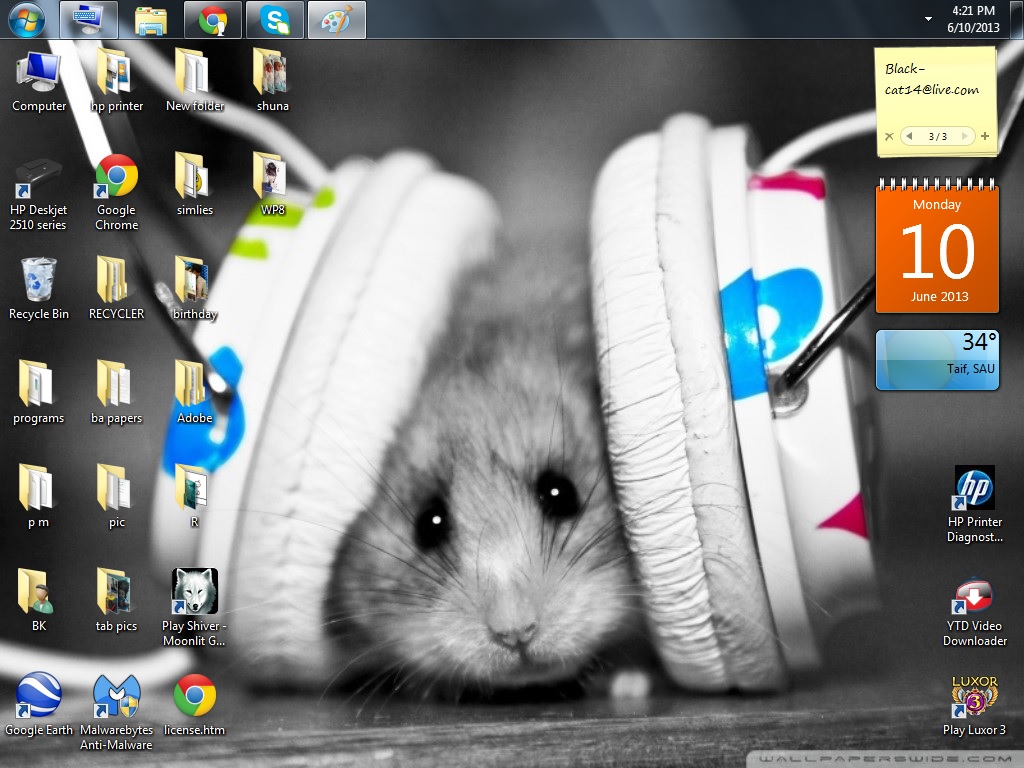Select the license.htm file icon
This screenshot has width=1024, height=768.
tap(195, 696)
